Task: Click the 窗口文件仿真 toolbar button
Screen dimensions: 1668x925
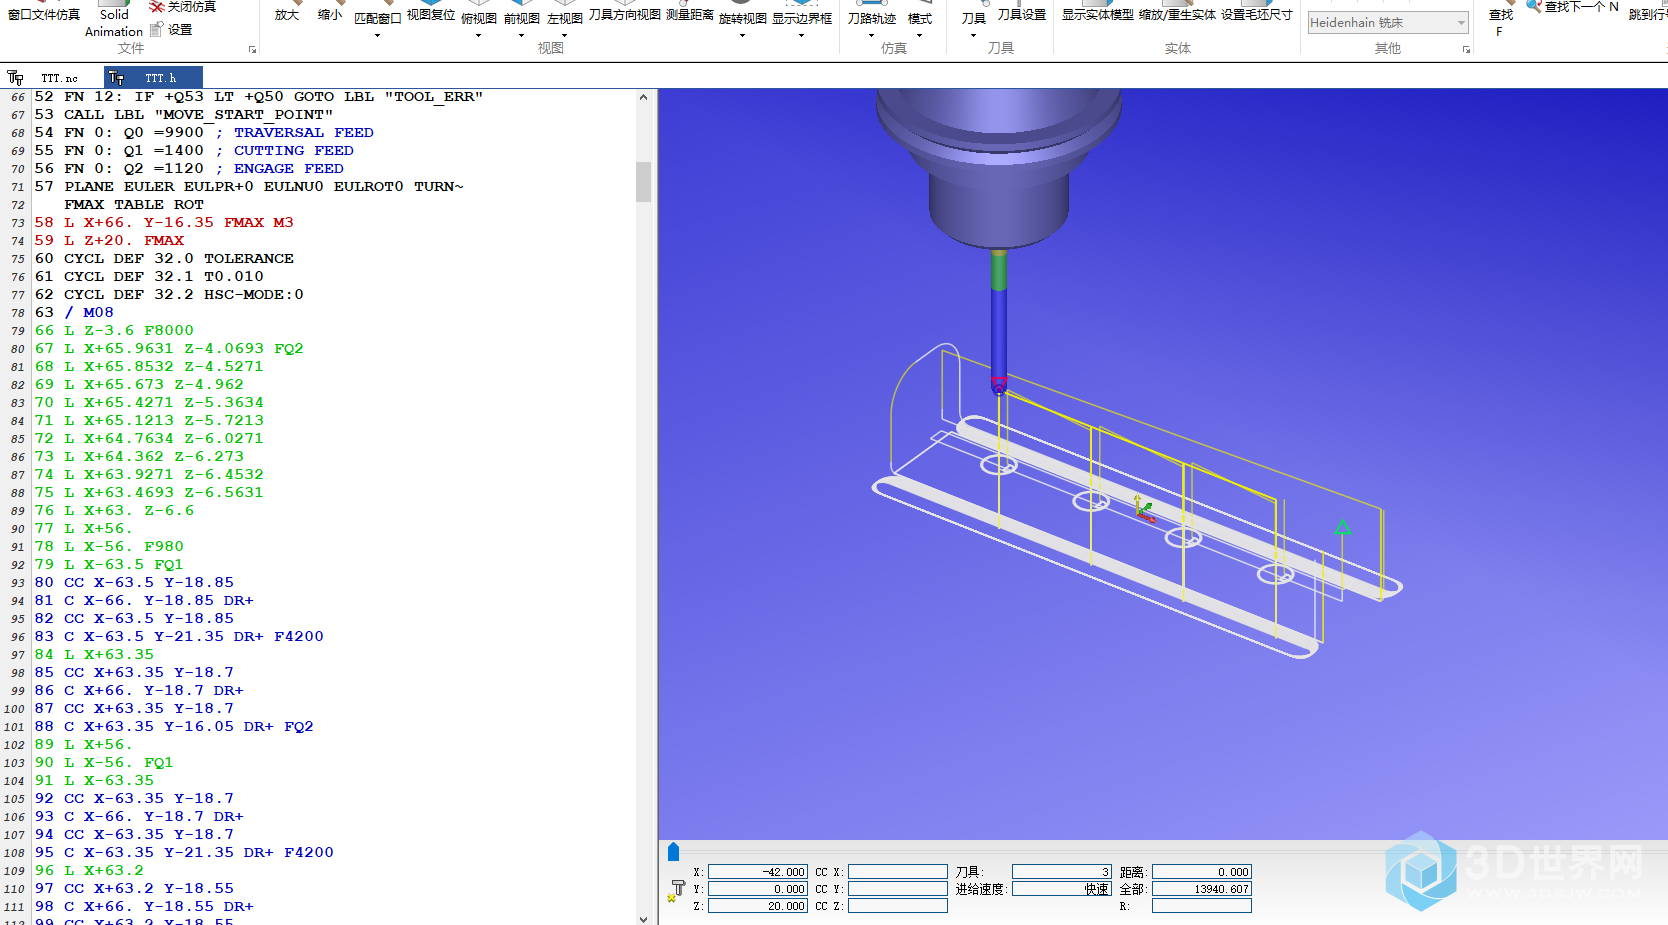Action: pyautogui.click(x=44, y=14)
